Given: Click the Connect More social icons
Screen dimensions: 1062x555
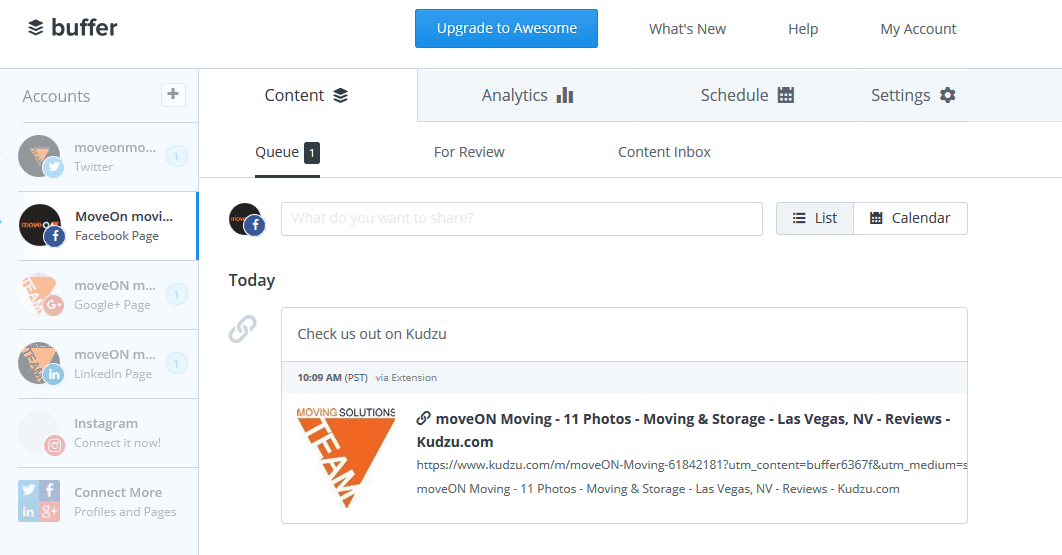Looking at the screenshot, I should 40,501.
